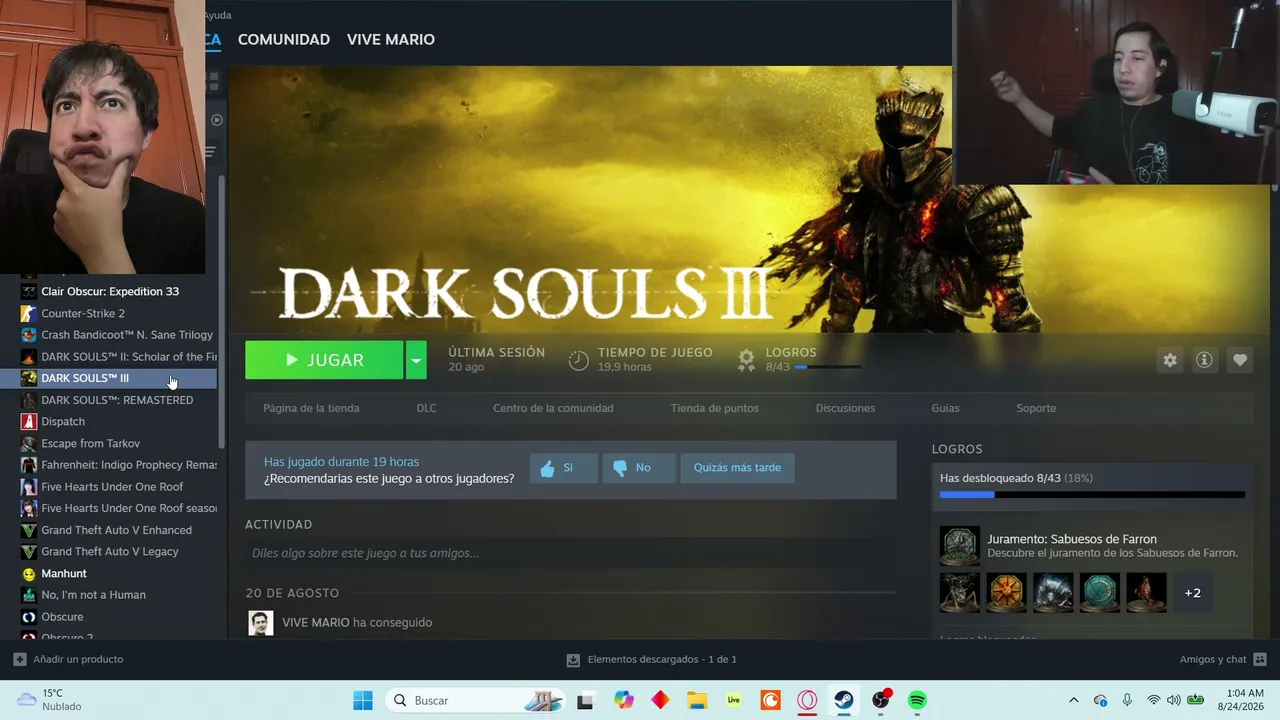Click the unlocked achievements progress bar
The width and height of the screenshot is (1280, 720).
1092,495
